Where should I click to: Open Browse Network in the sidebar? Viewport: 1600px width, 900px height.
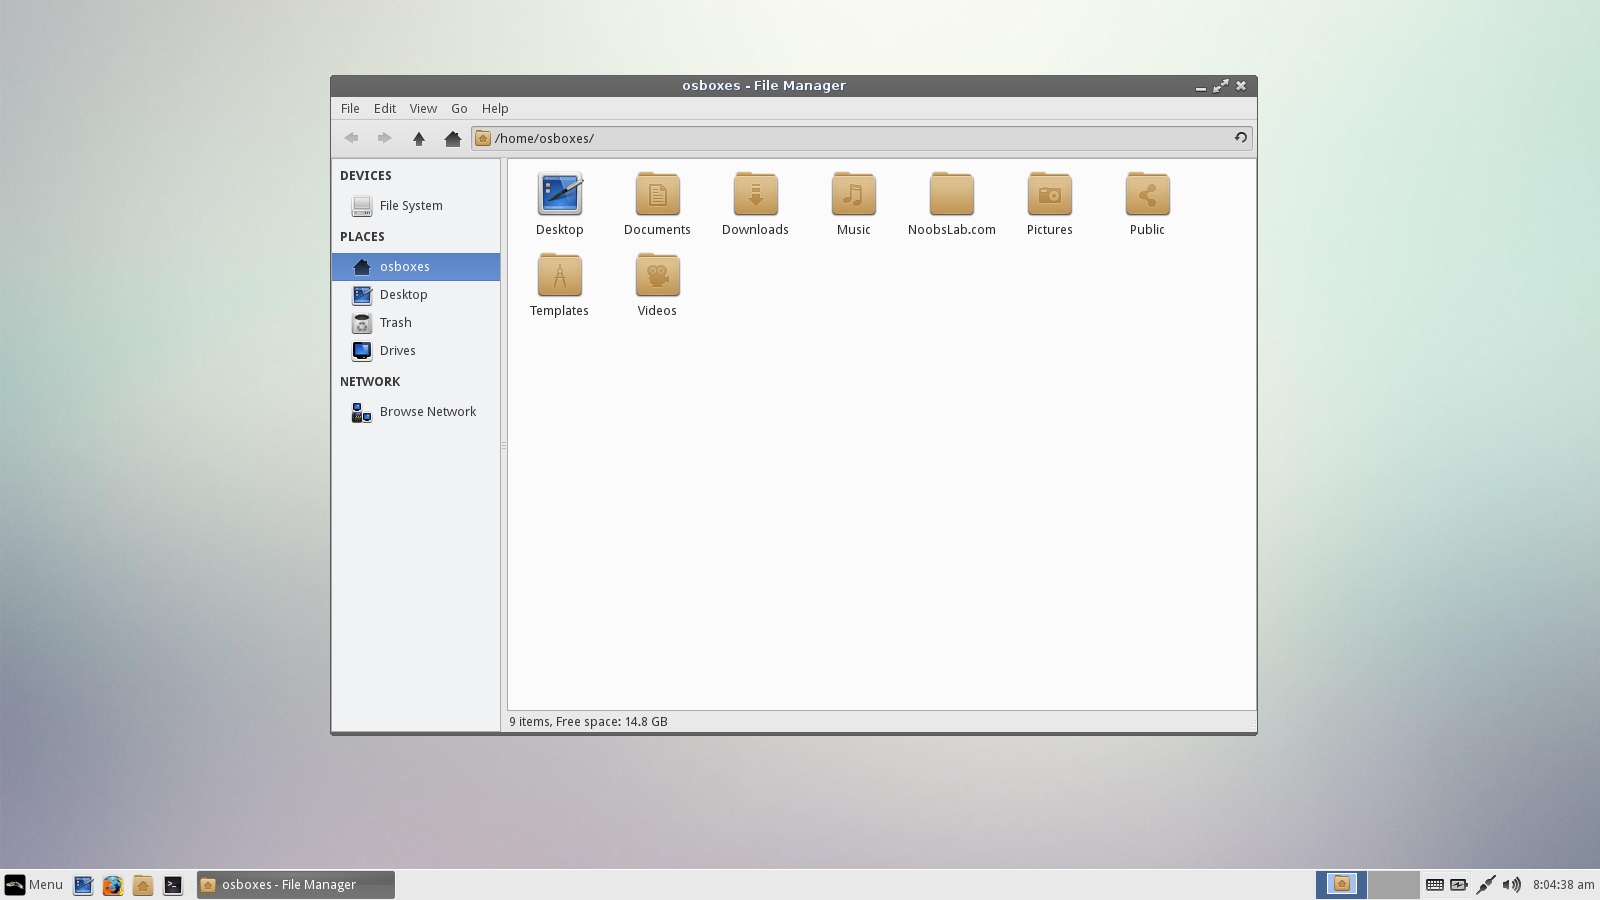tap(427, 412)
